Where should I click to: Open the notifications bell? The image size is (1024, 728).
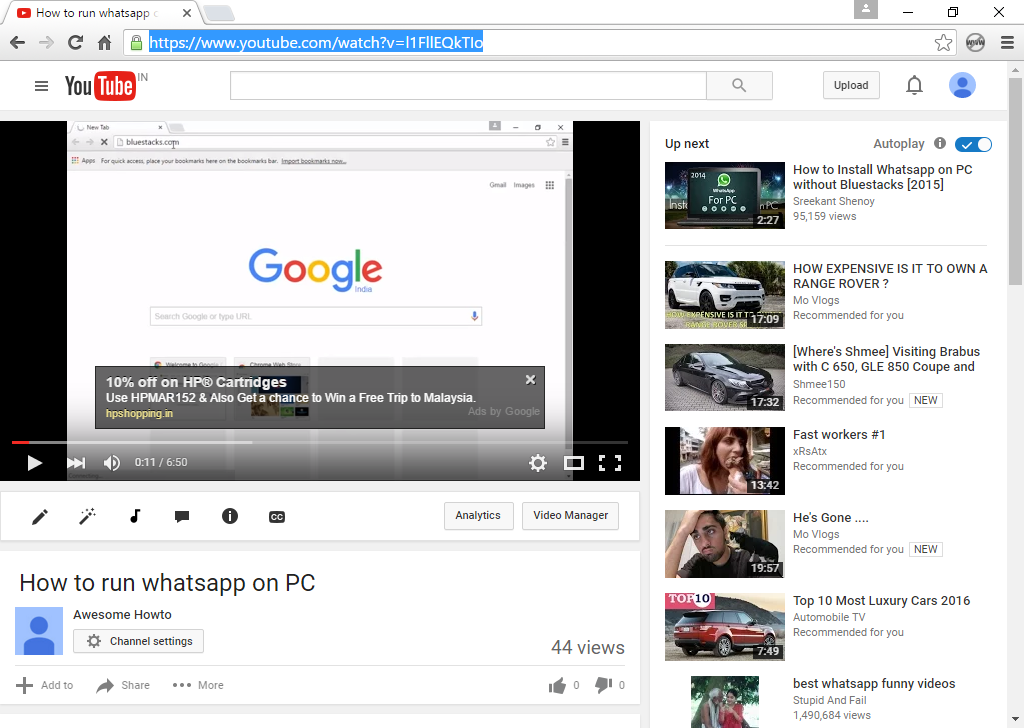914,86
